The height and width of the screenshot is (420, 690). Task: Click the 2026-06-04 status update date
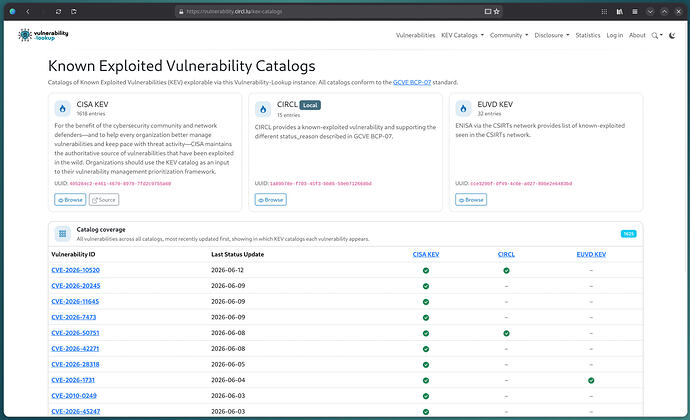tap(228, 380)
